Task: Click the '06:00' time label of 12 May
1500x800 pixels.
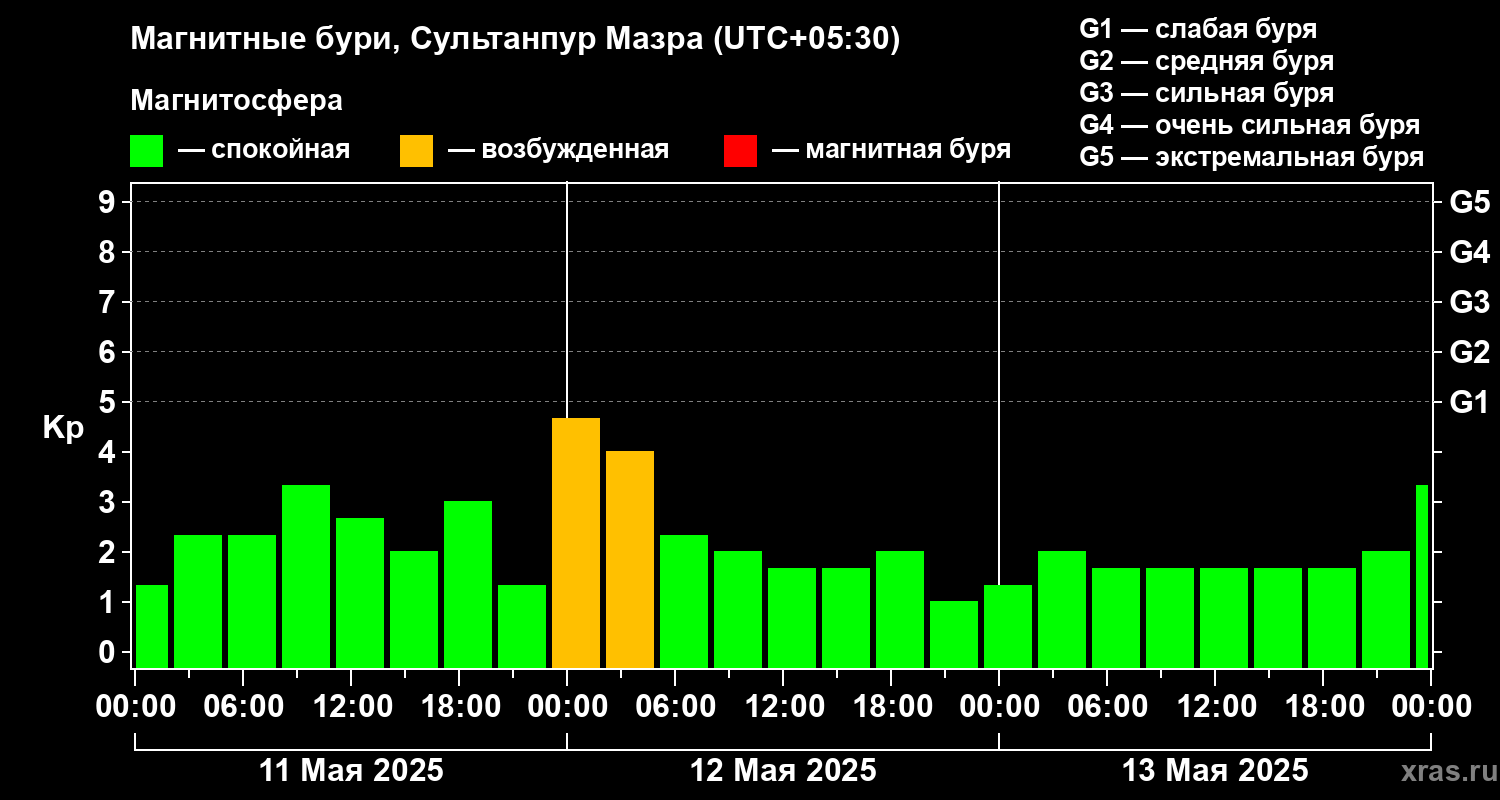Action: coord(677,707)
